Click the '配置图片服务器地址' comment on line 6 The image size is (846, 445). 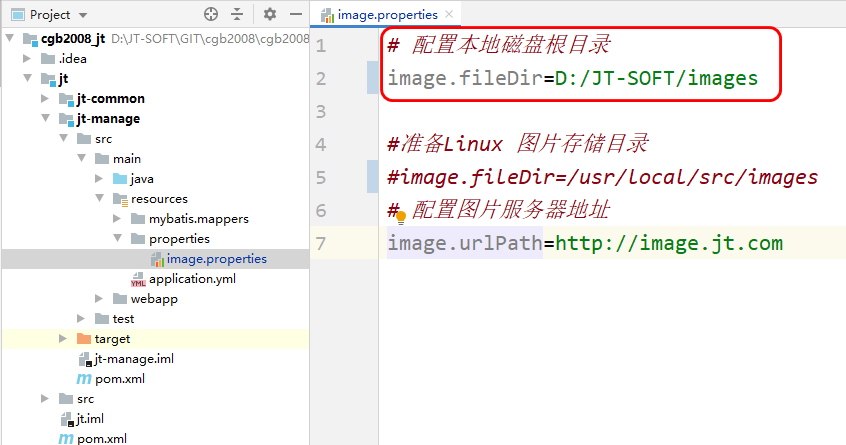pyautogui.click(x=511, y=210)
